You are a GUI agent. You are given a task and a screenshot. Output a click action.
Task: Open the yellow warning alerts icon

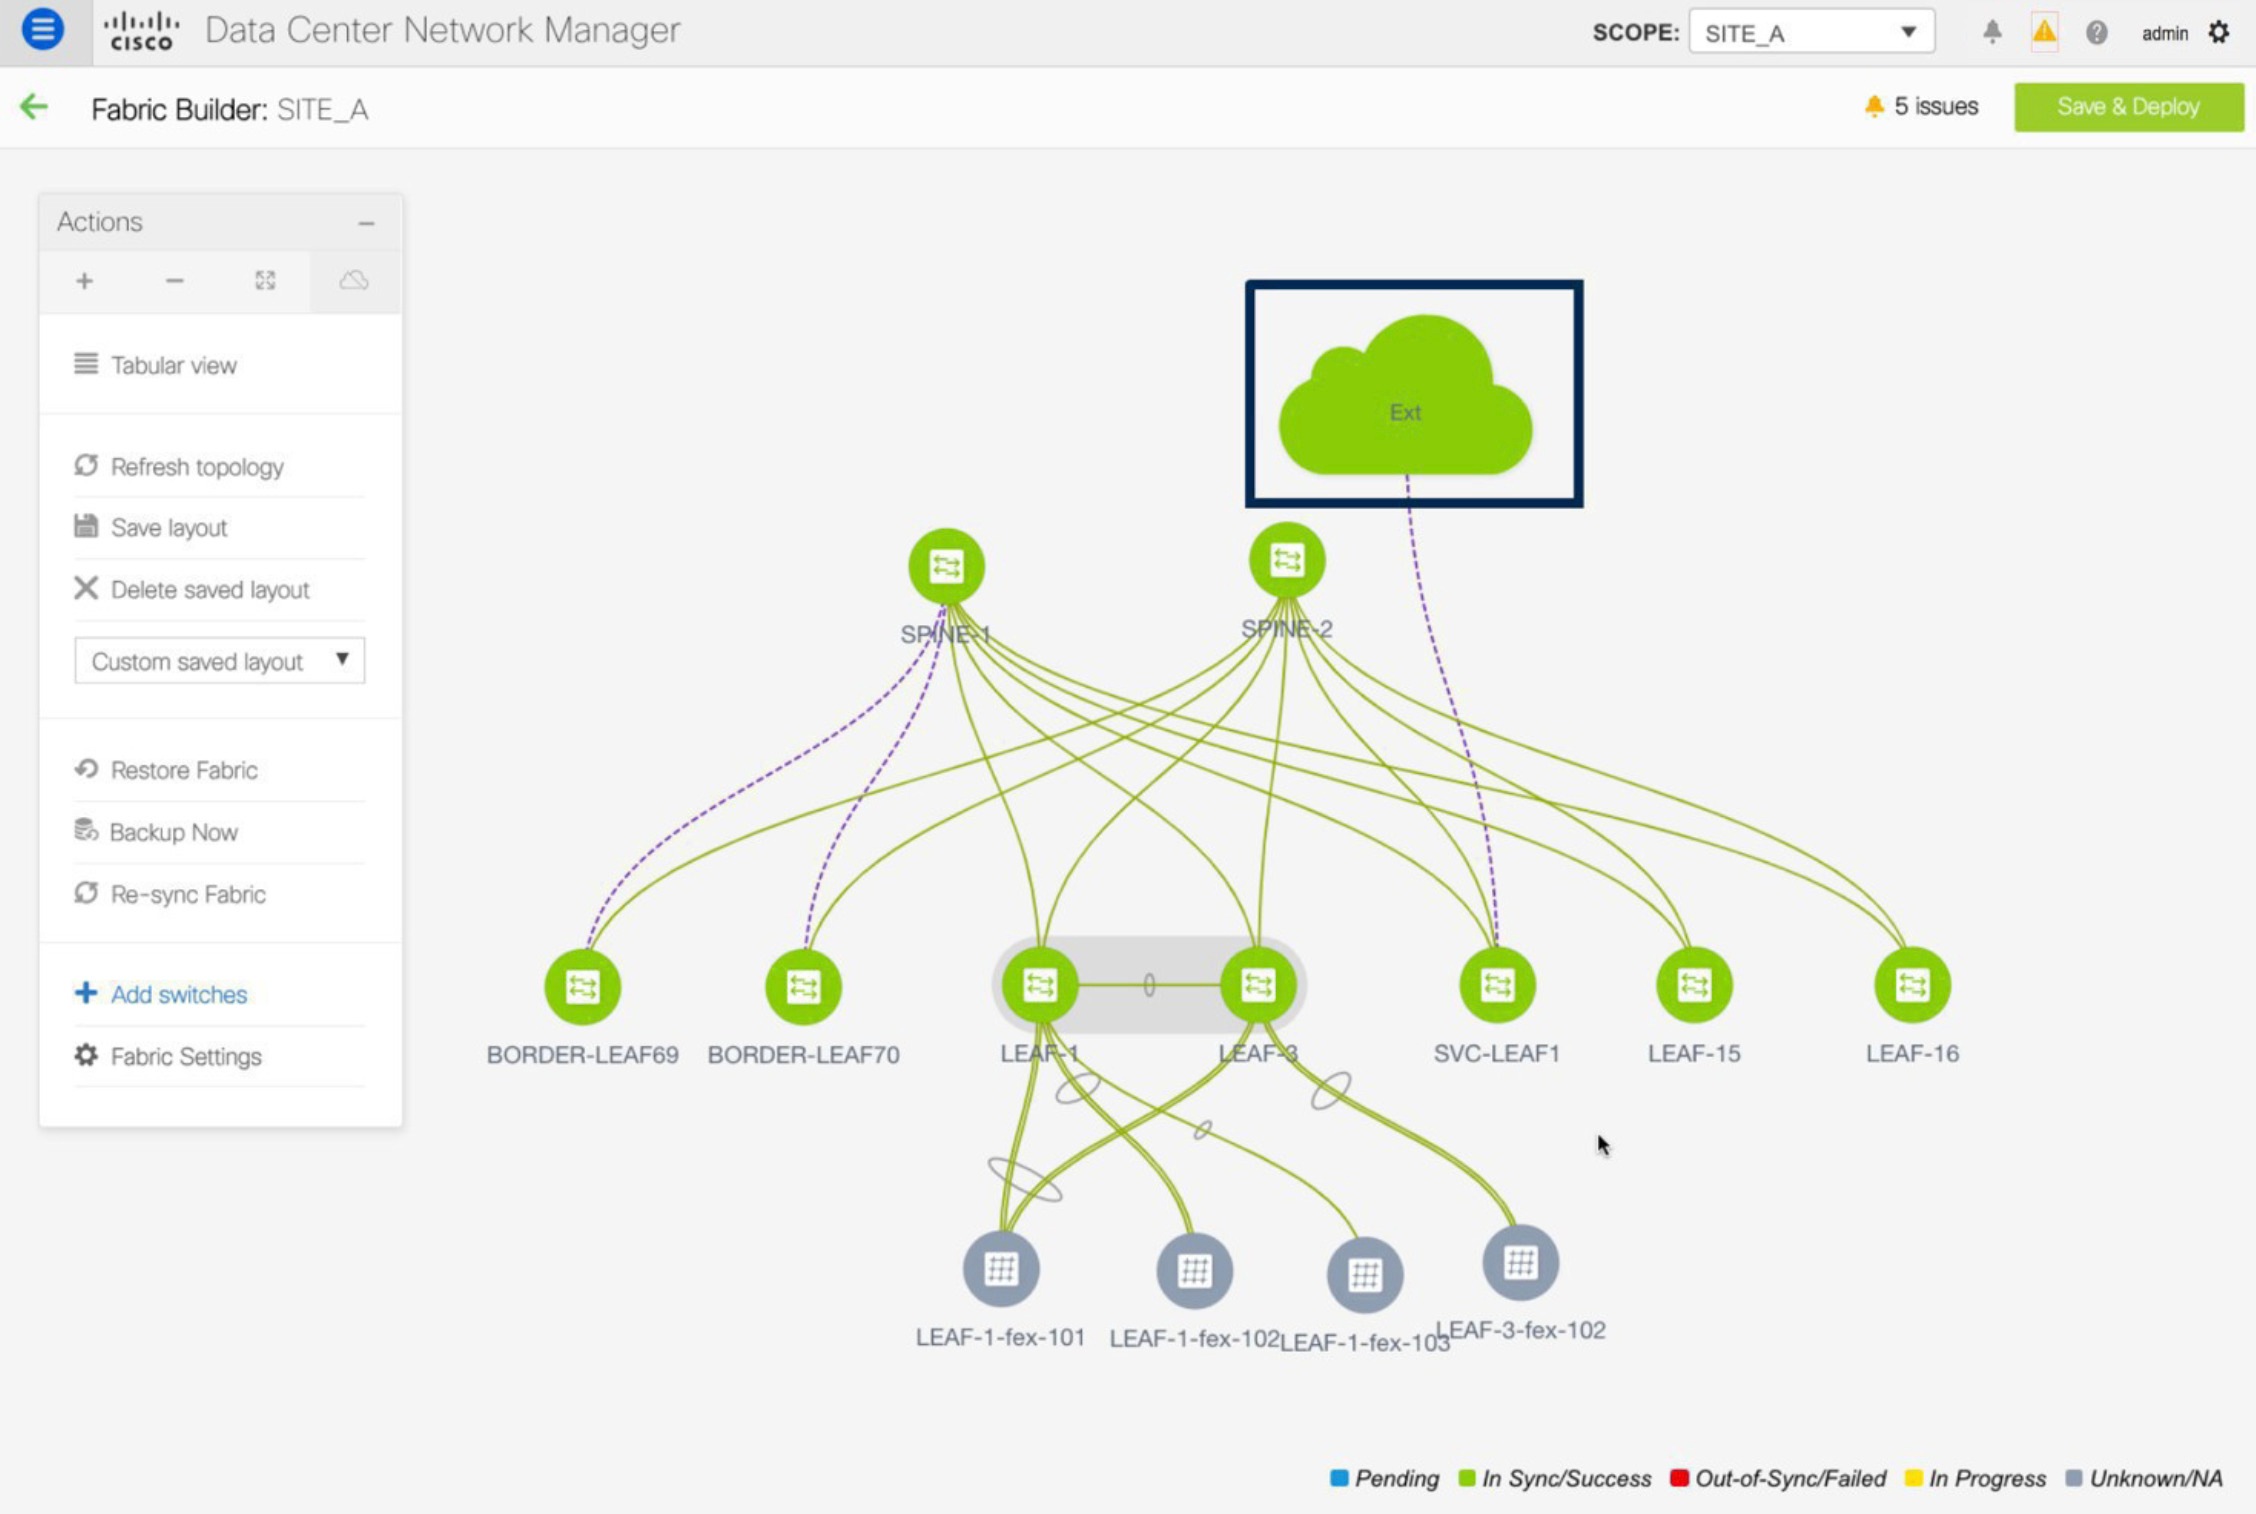2044,32
